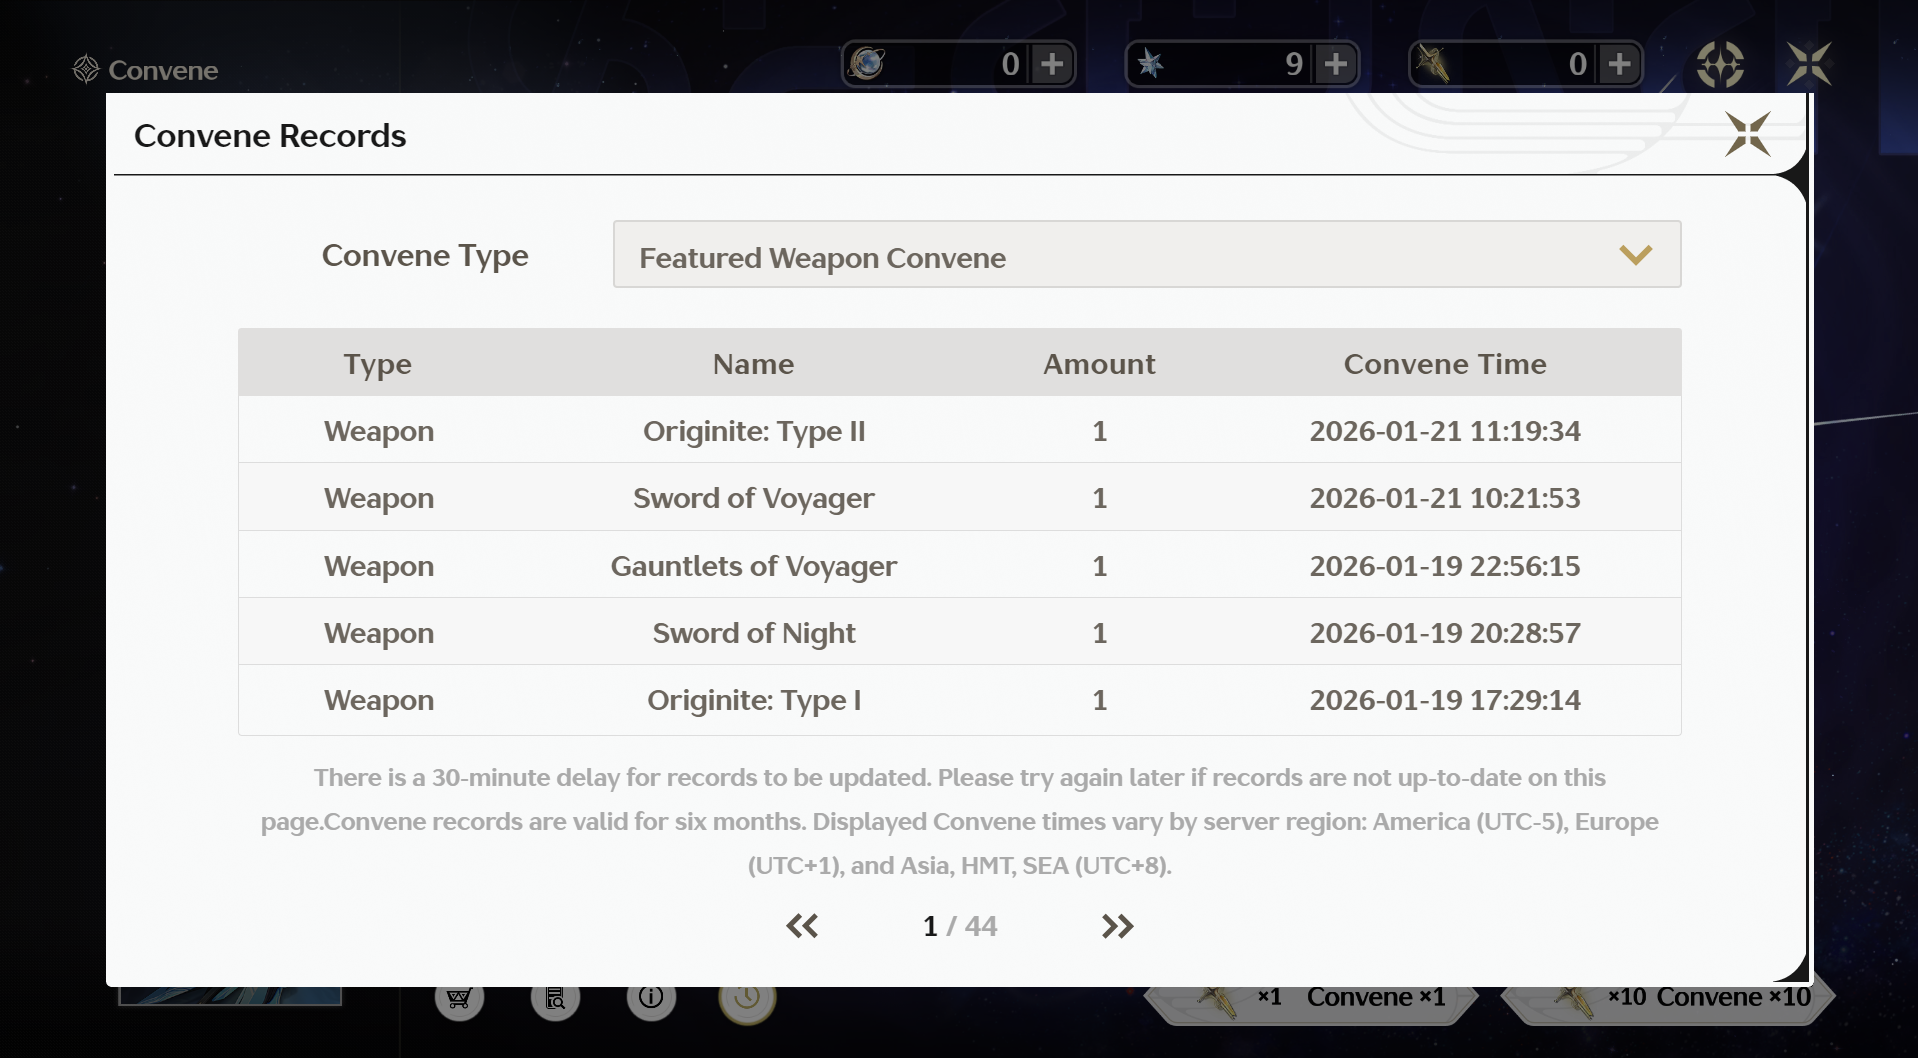Click the Lunite planet currency icon

(867, 64)
